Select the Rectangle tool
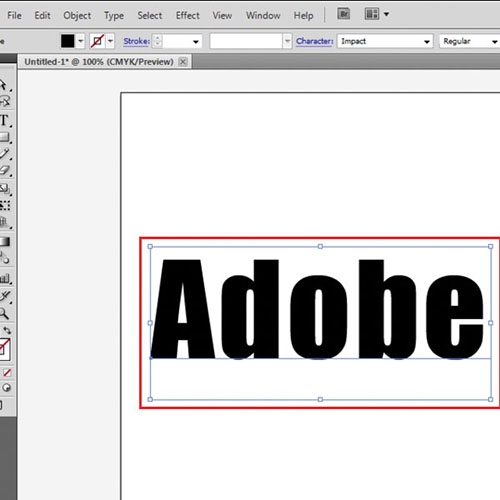 pyautogui.click(x=5, y=137)
